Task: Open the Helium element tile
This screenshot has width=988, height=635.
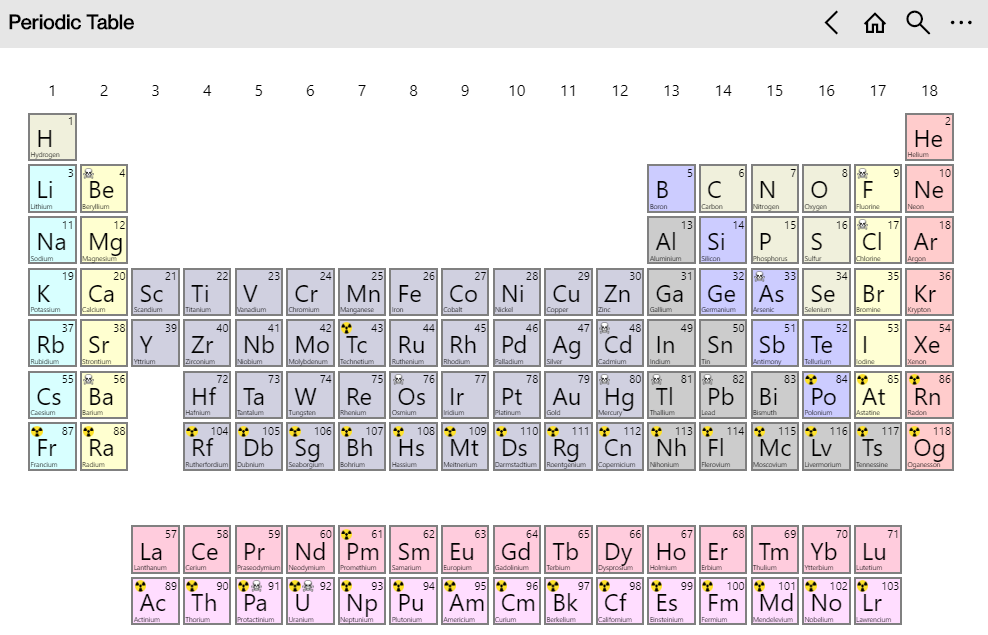Action: pyautogui.click(x=929, y=137)
